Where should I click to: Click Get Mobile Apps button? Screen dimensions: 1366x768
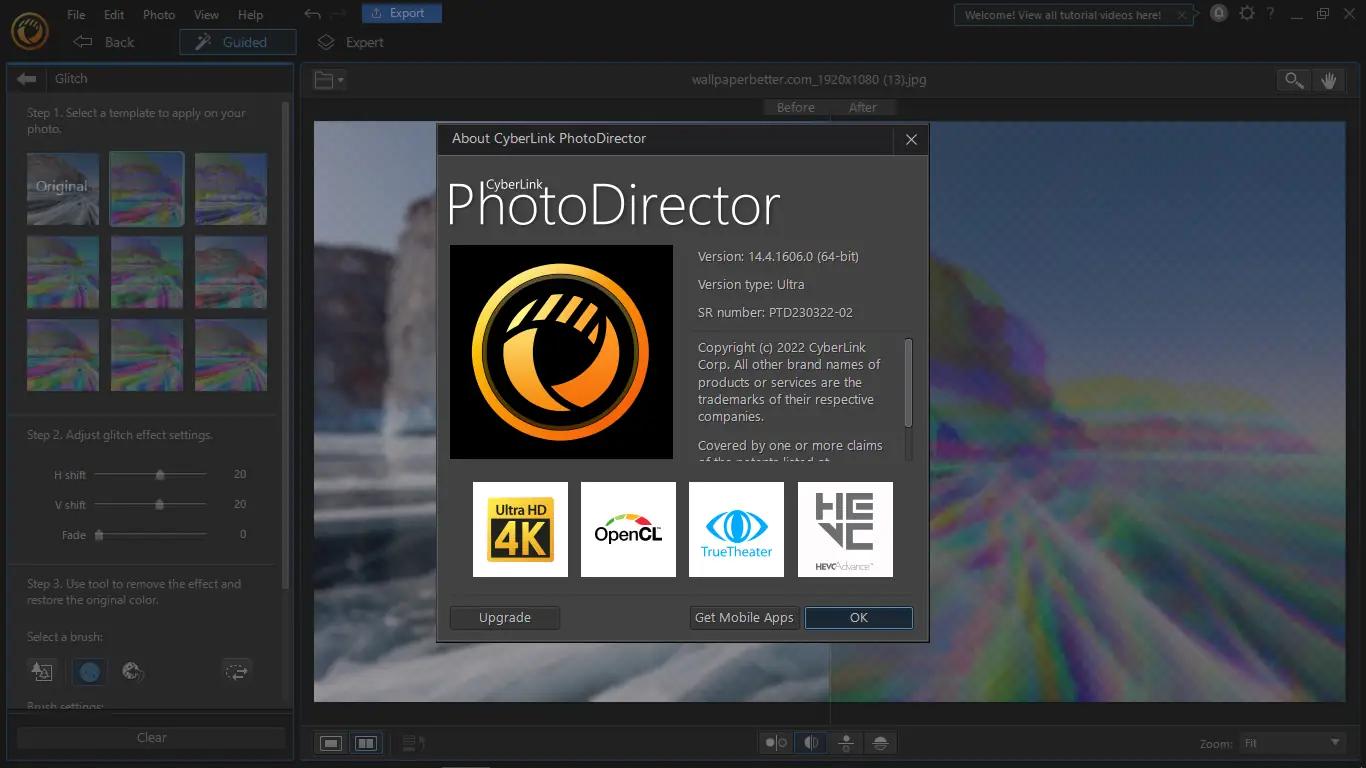tap(744, 617)
